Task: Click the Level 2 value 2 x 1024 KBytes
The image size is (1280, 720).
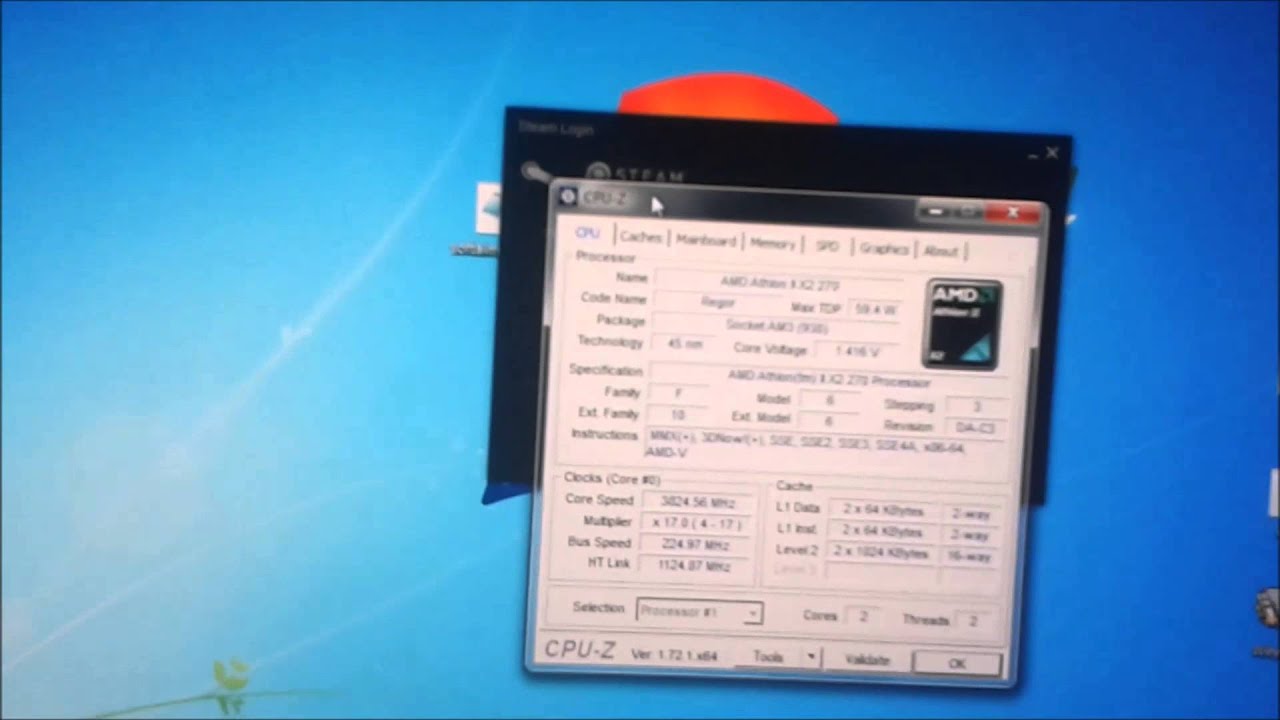Action: 881,553
